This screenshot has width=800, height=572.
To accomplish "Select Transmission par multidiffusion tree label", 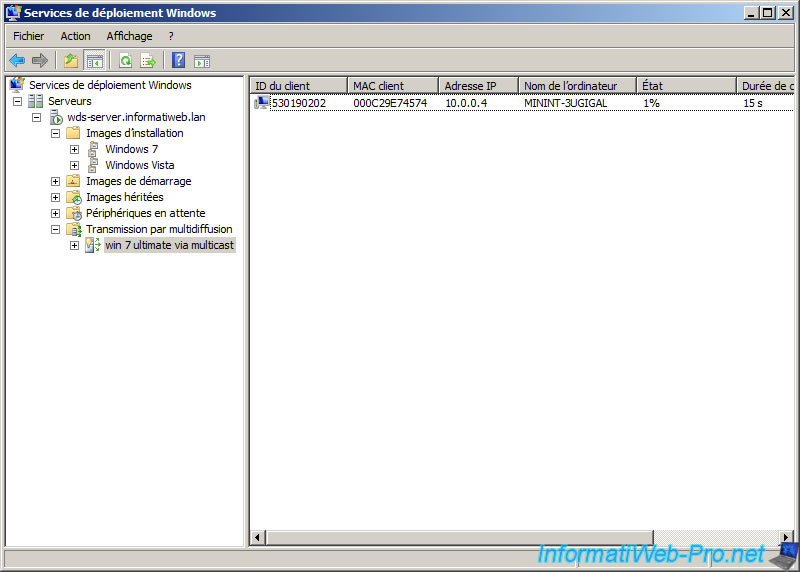I will pos(159,229).
